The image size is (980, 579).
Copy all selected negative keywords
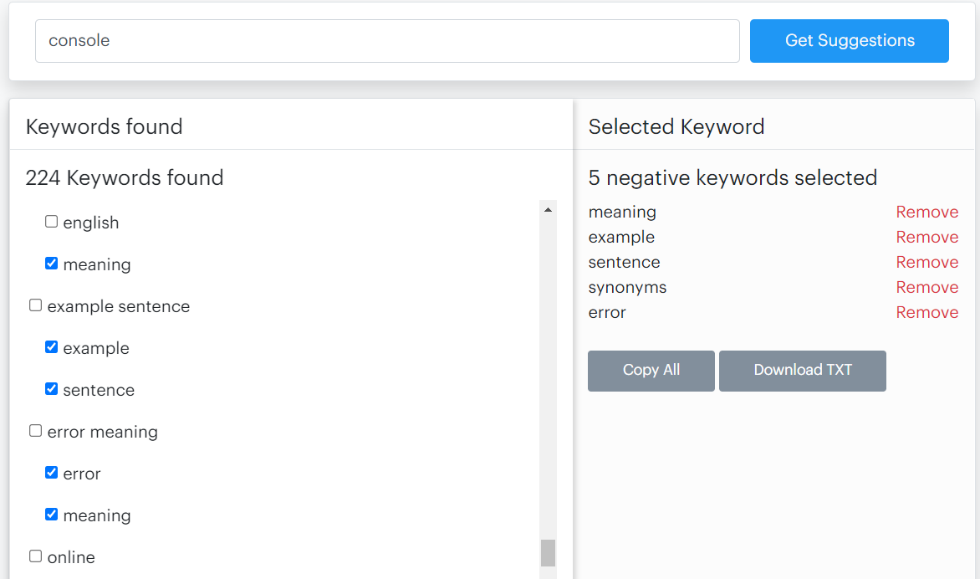click(651, 371)
